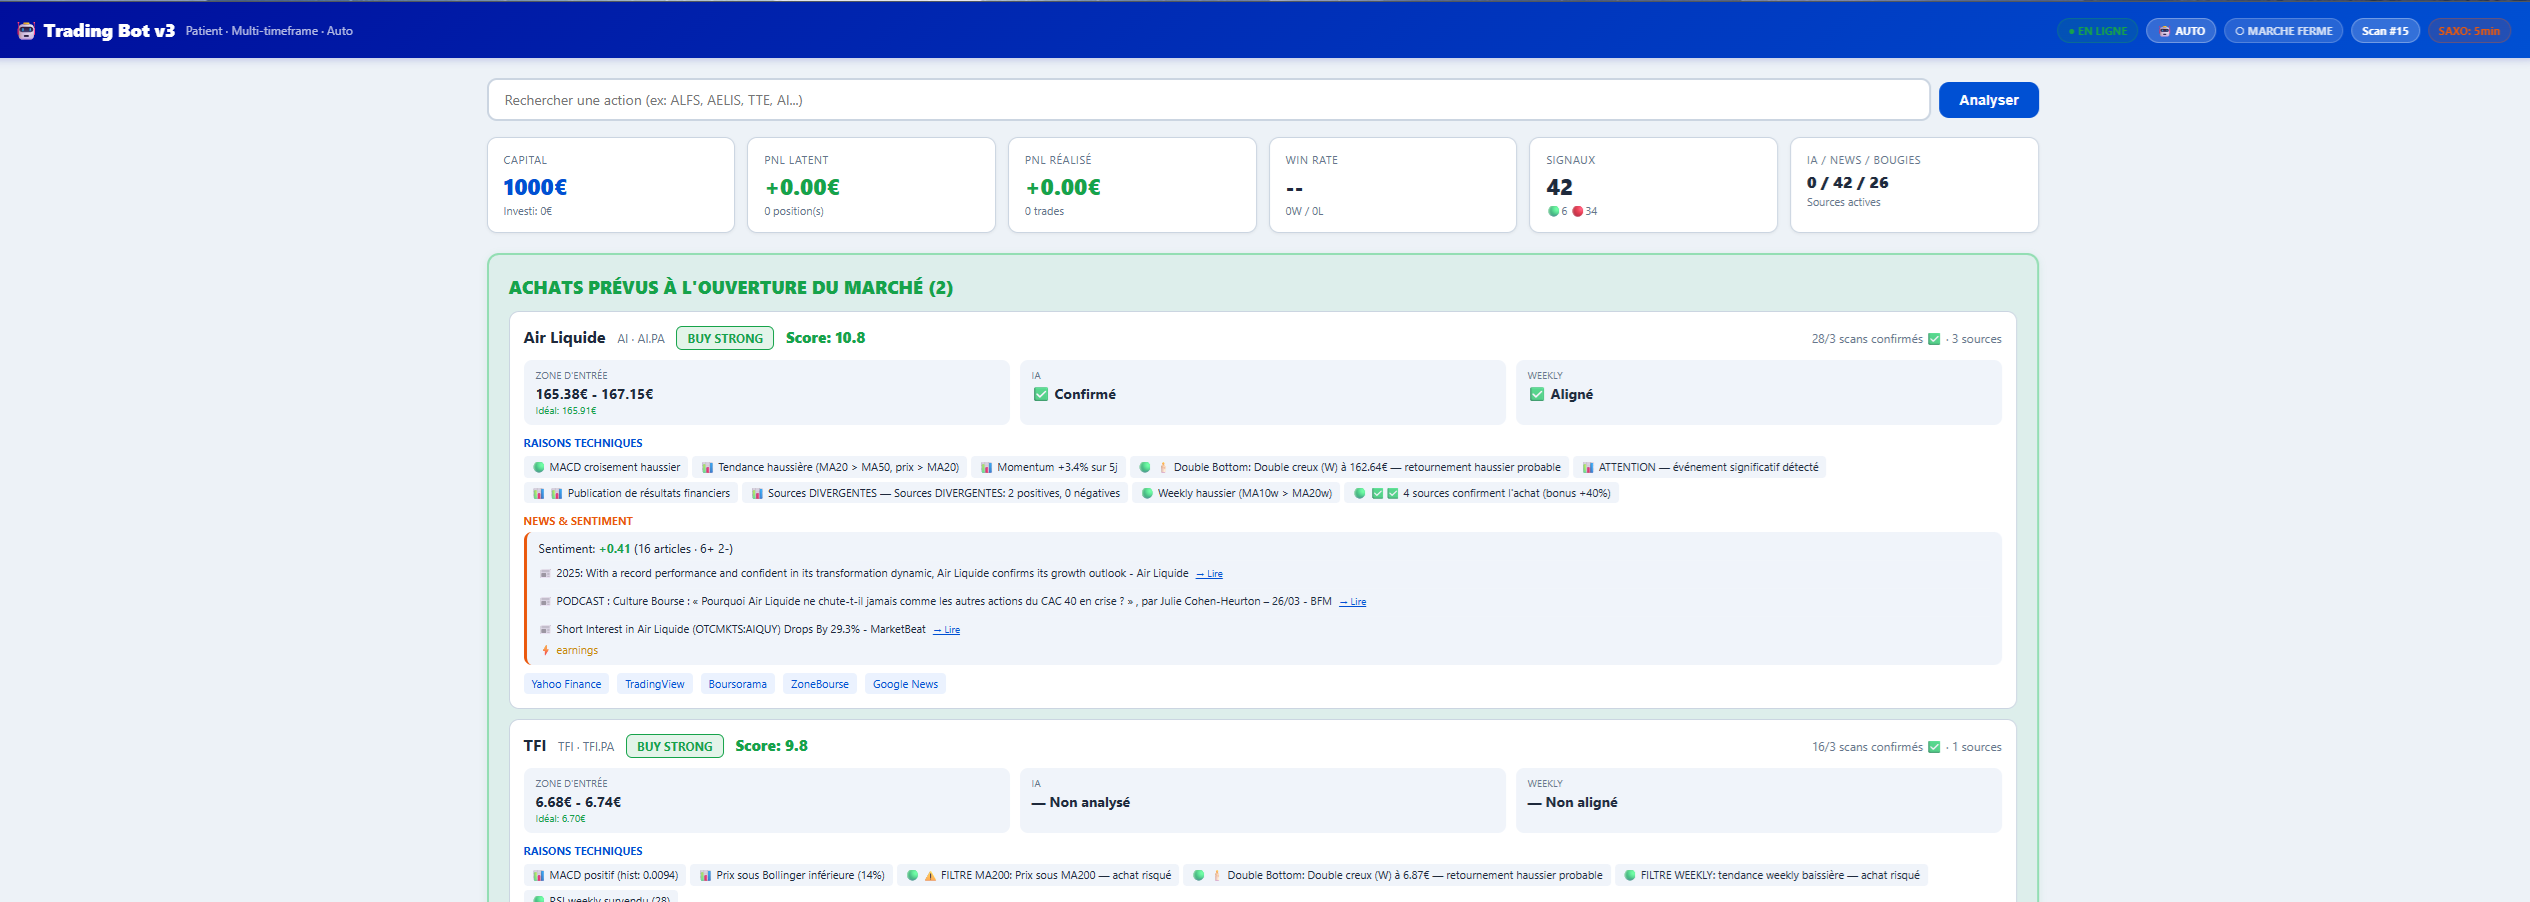Click the candle icon on Double Bottom reason
The height and width of the screenshot is (902, 2530).
click(1161, 466)
